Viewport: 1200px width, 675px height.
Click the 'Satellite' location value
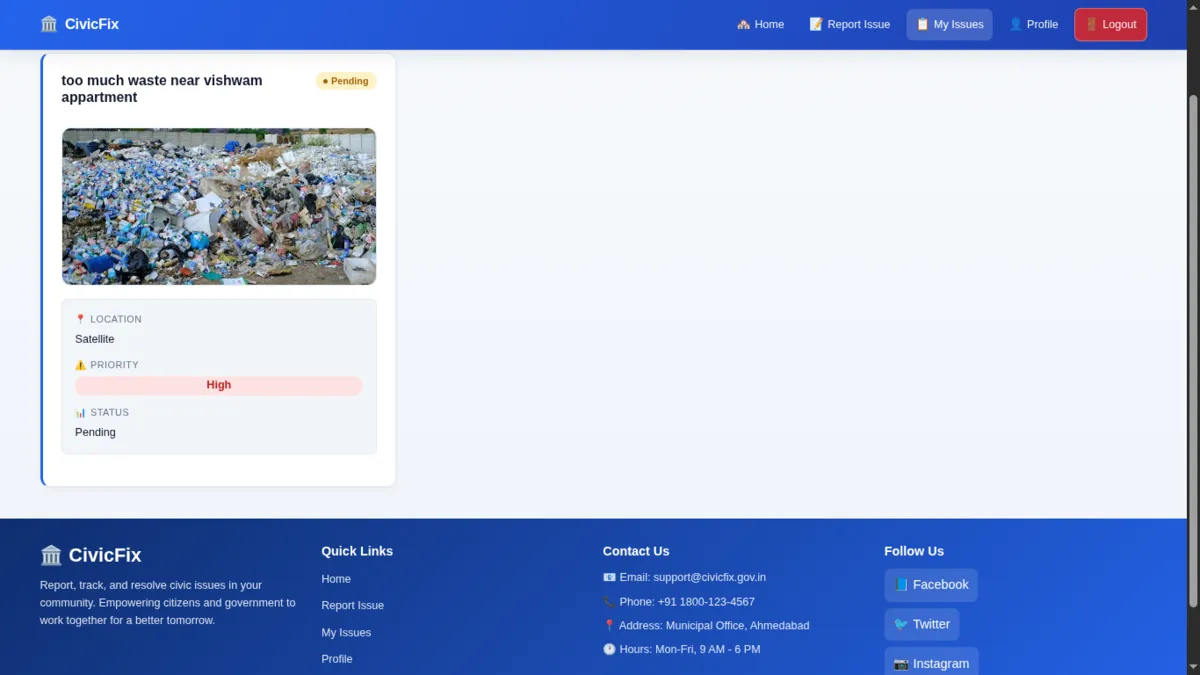(x=95, y=339)
